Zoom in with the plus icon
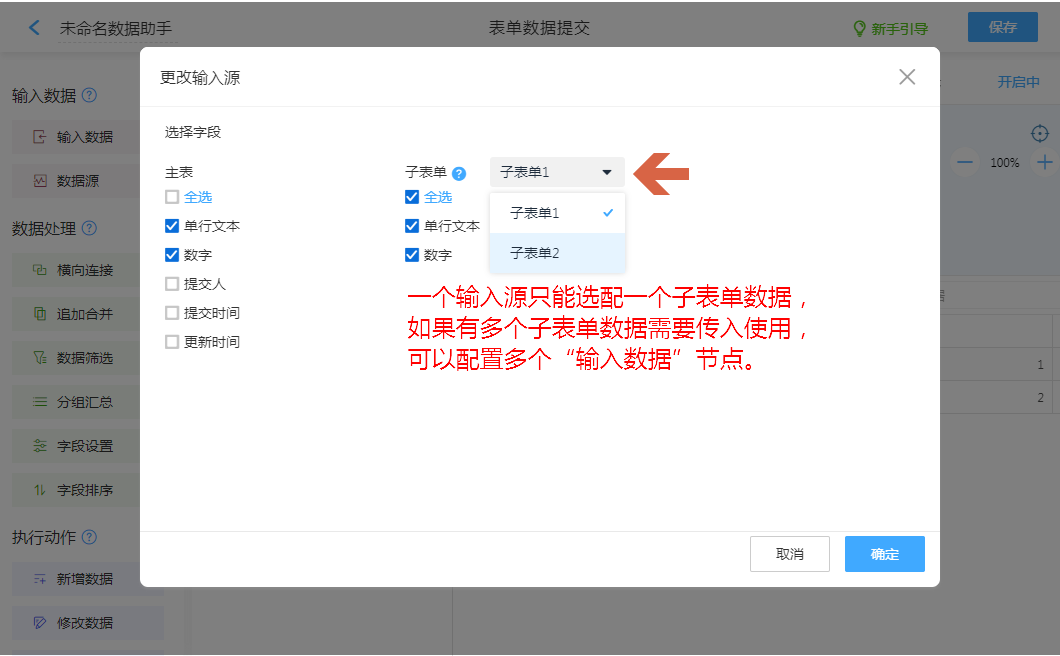 (x=1044, y=162)
